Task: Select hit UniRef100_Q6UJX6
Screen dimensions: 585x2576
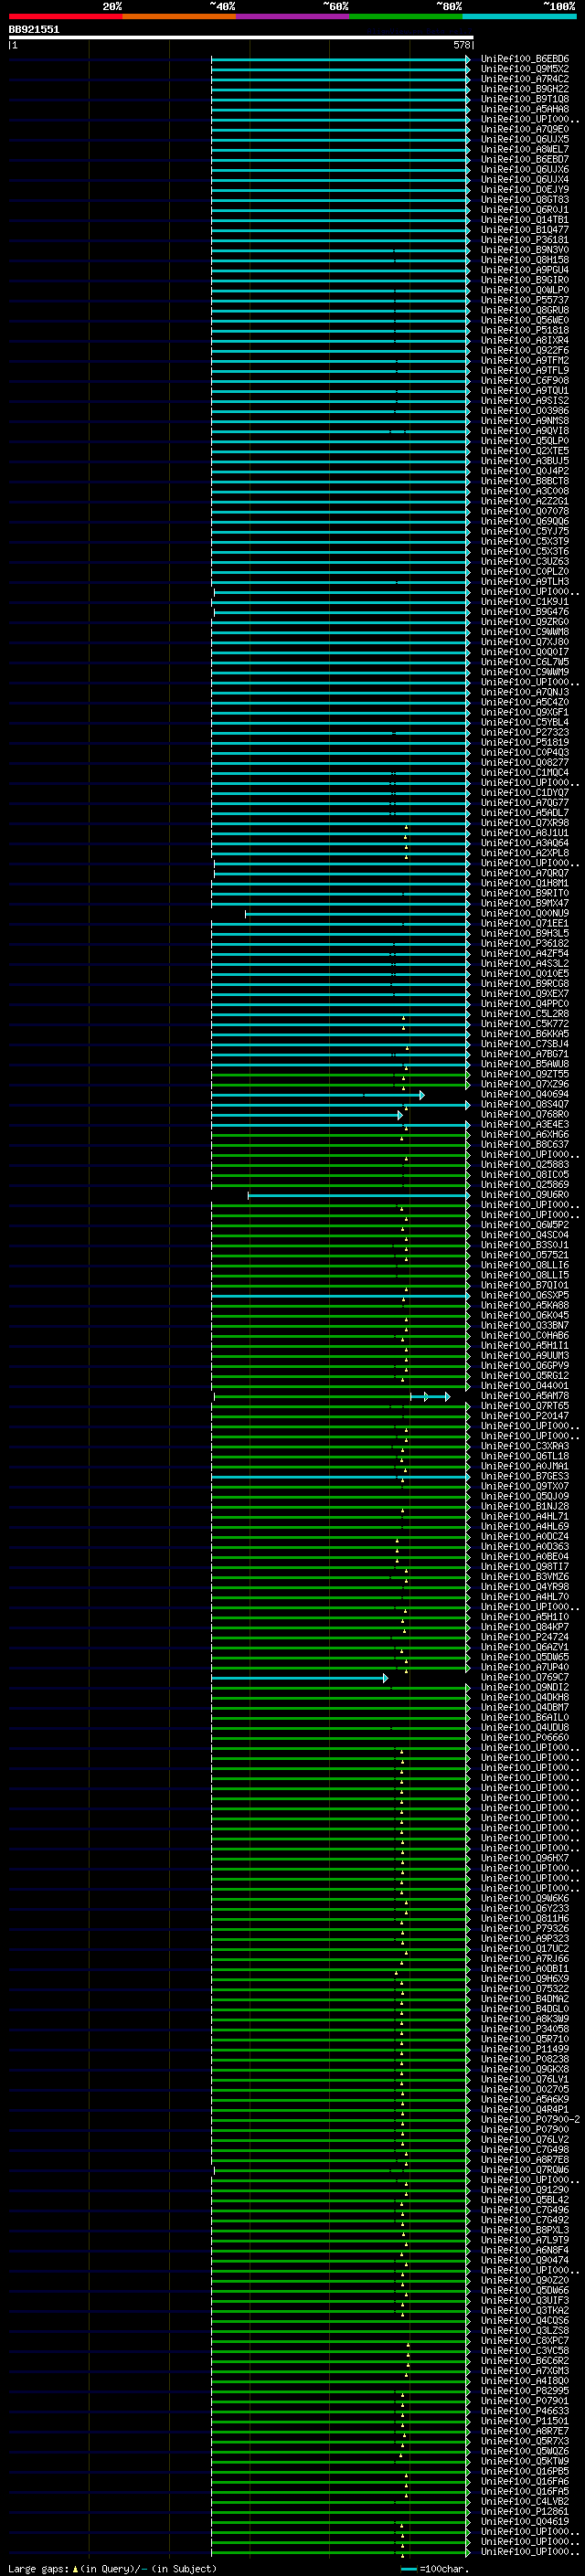Action: 524,169
